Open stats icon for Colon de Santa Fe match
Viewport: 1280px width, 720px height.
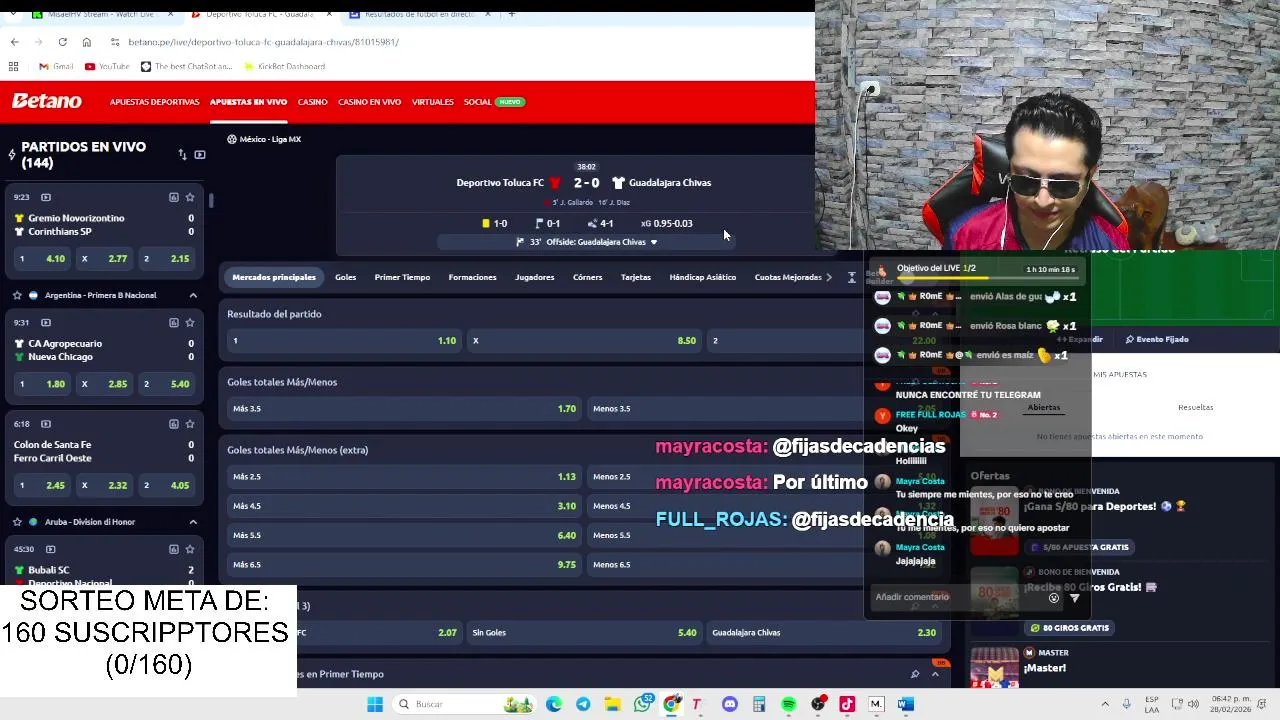(x=173, y=424)
